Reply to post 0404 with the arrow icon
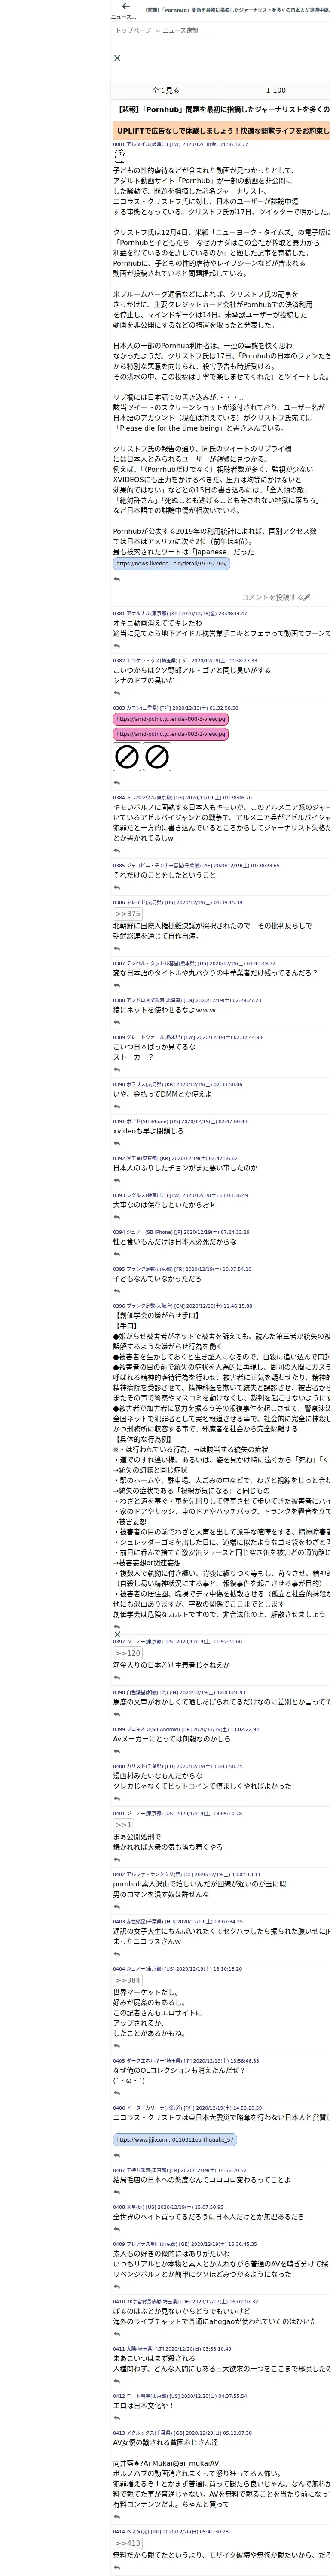The width and height of the screenshot is (330, 2576). click(117, 2046)
